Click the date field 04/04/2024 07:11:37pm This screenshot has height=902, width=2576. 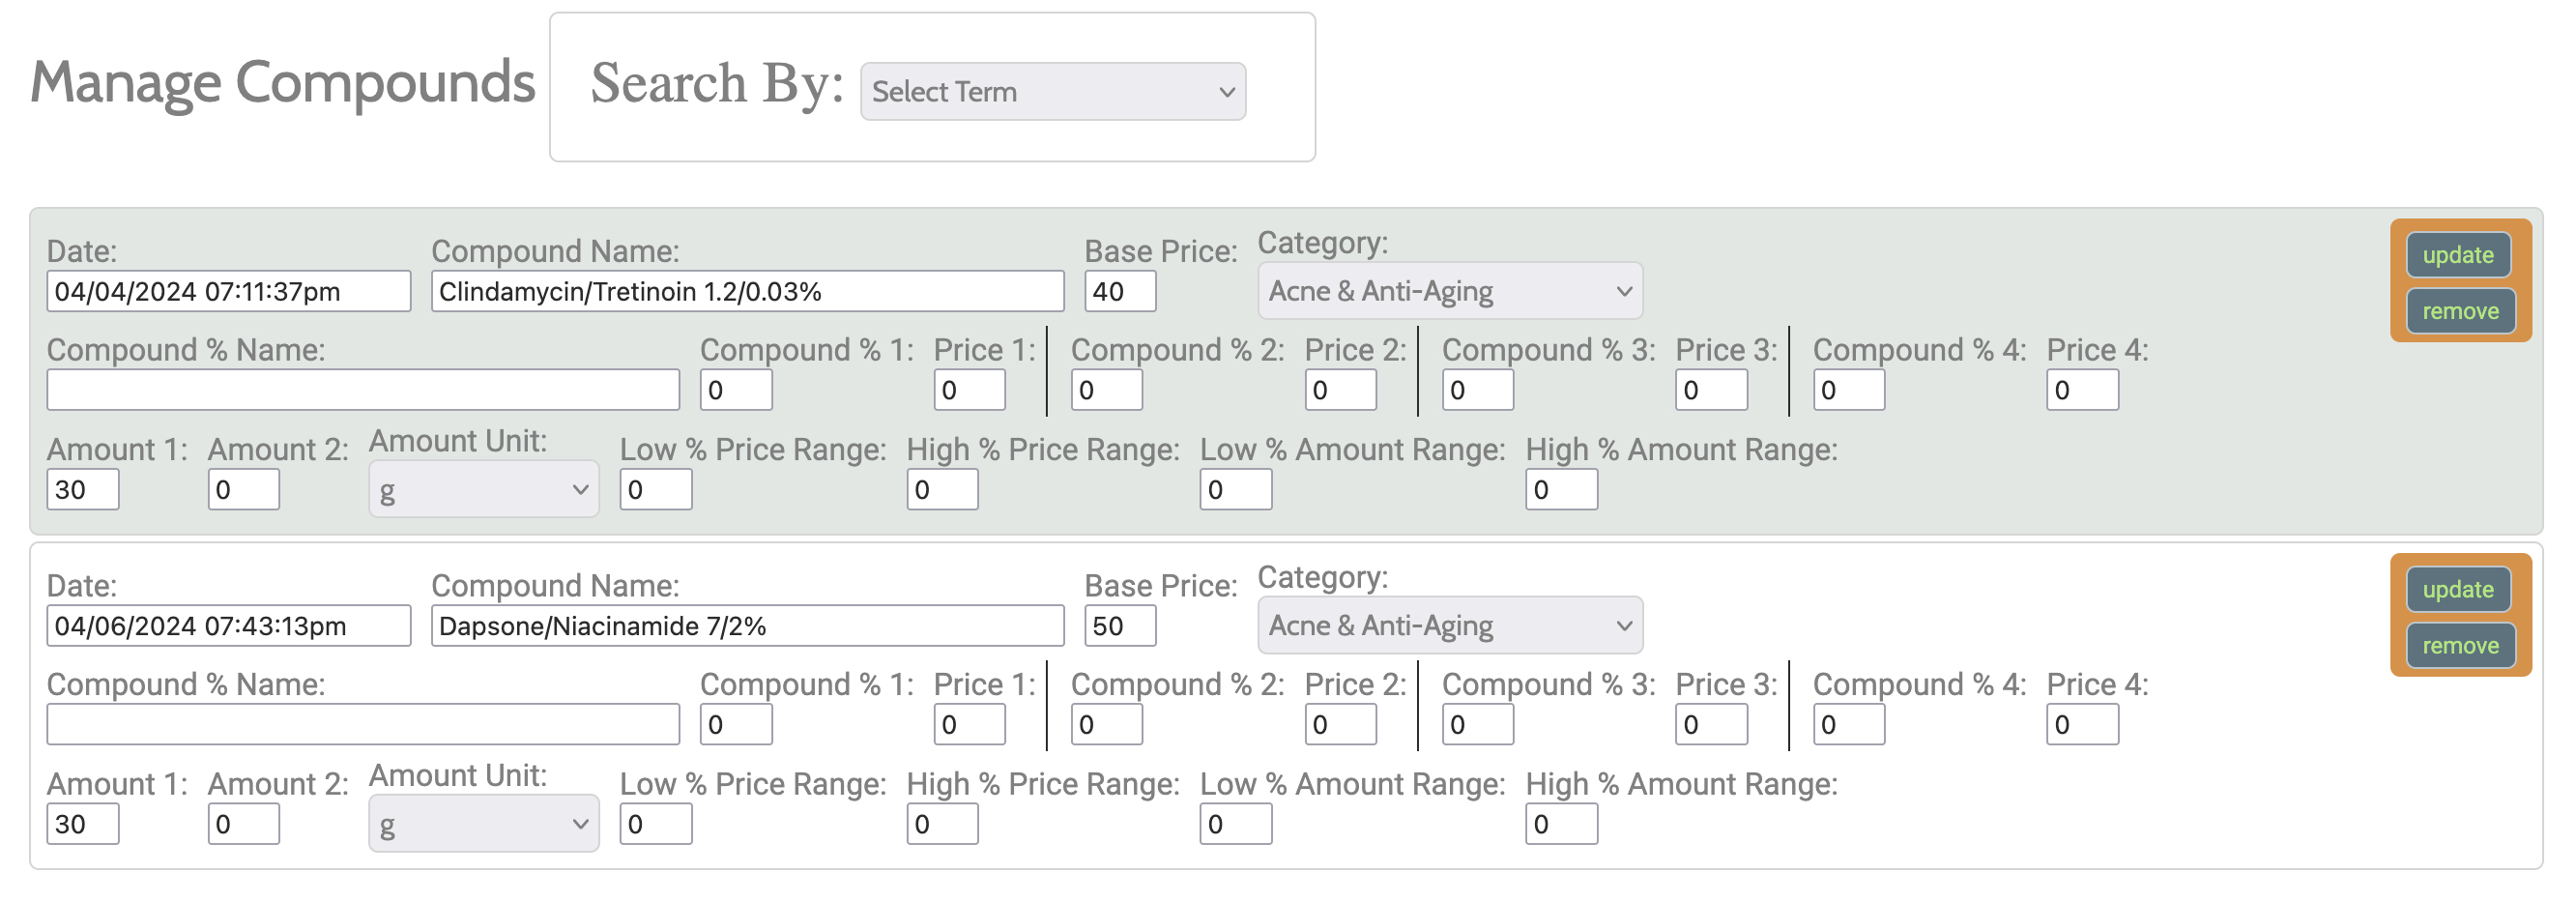click(x=228, y=291)
